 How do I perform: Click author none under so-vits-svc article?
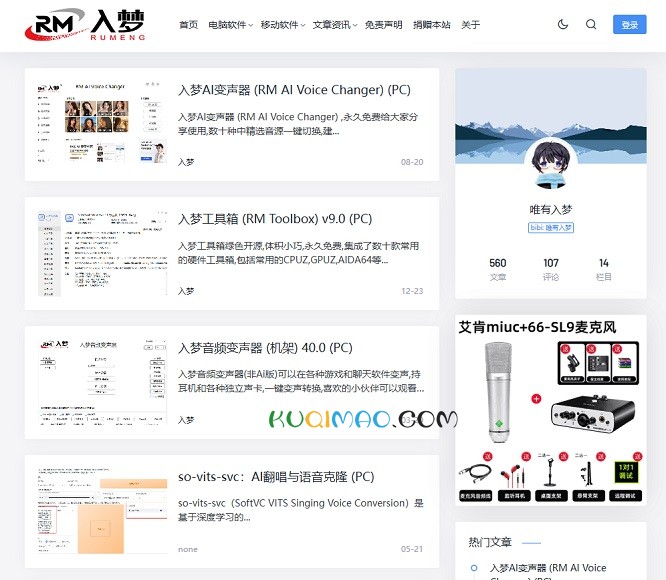pos(188,549)
